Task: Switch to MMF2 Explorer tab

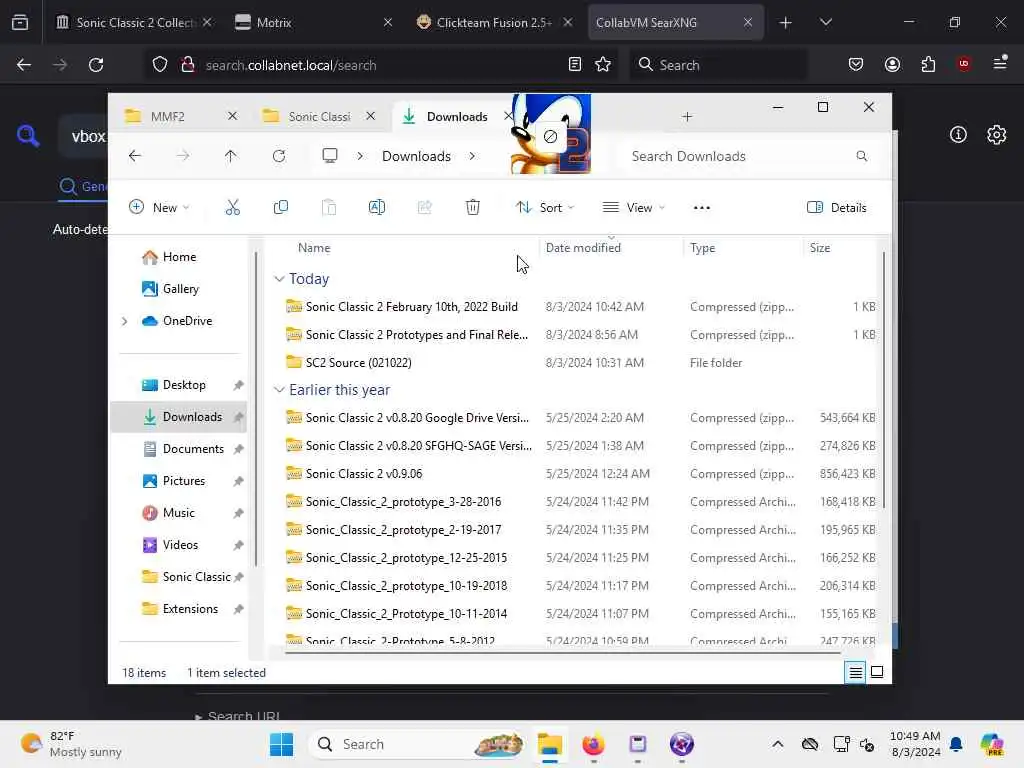Action: pos(167,117)
